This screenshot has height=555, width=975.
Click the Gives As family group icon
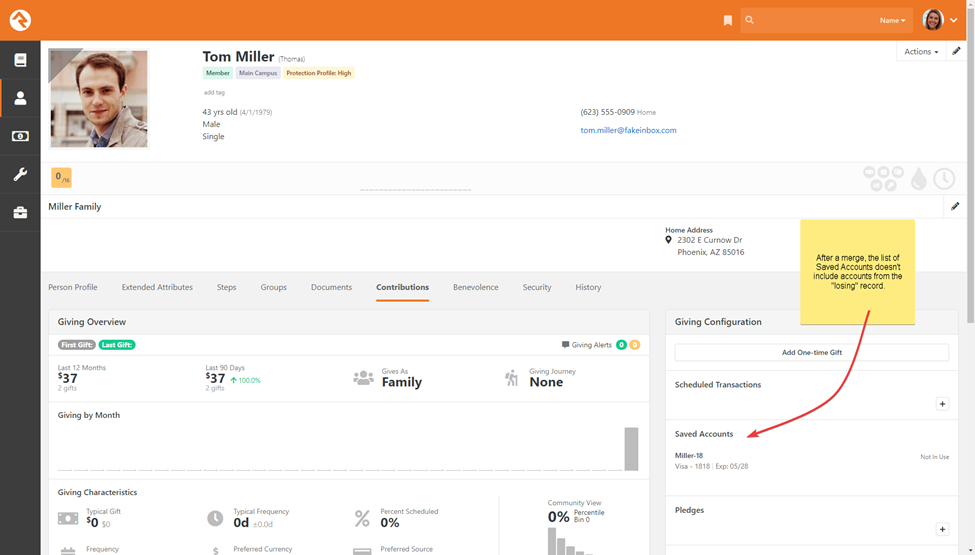pos(363,377)
